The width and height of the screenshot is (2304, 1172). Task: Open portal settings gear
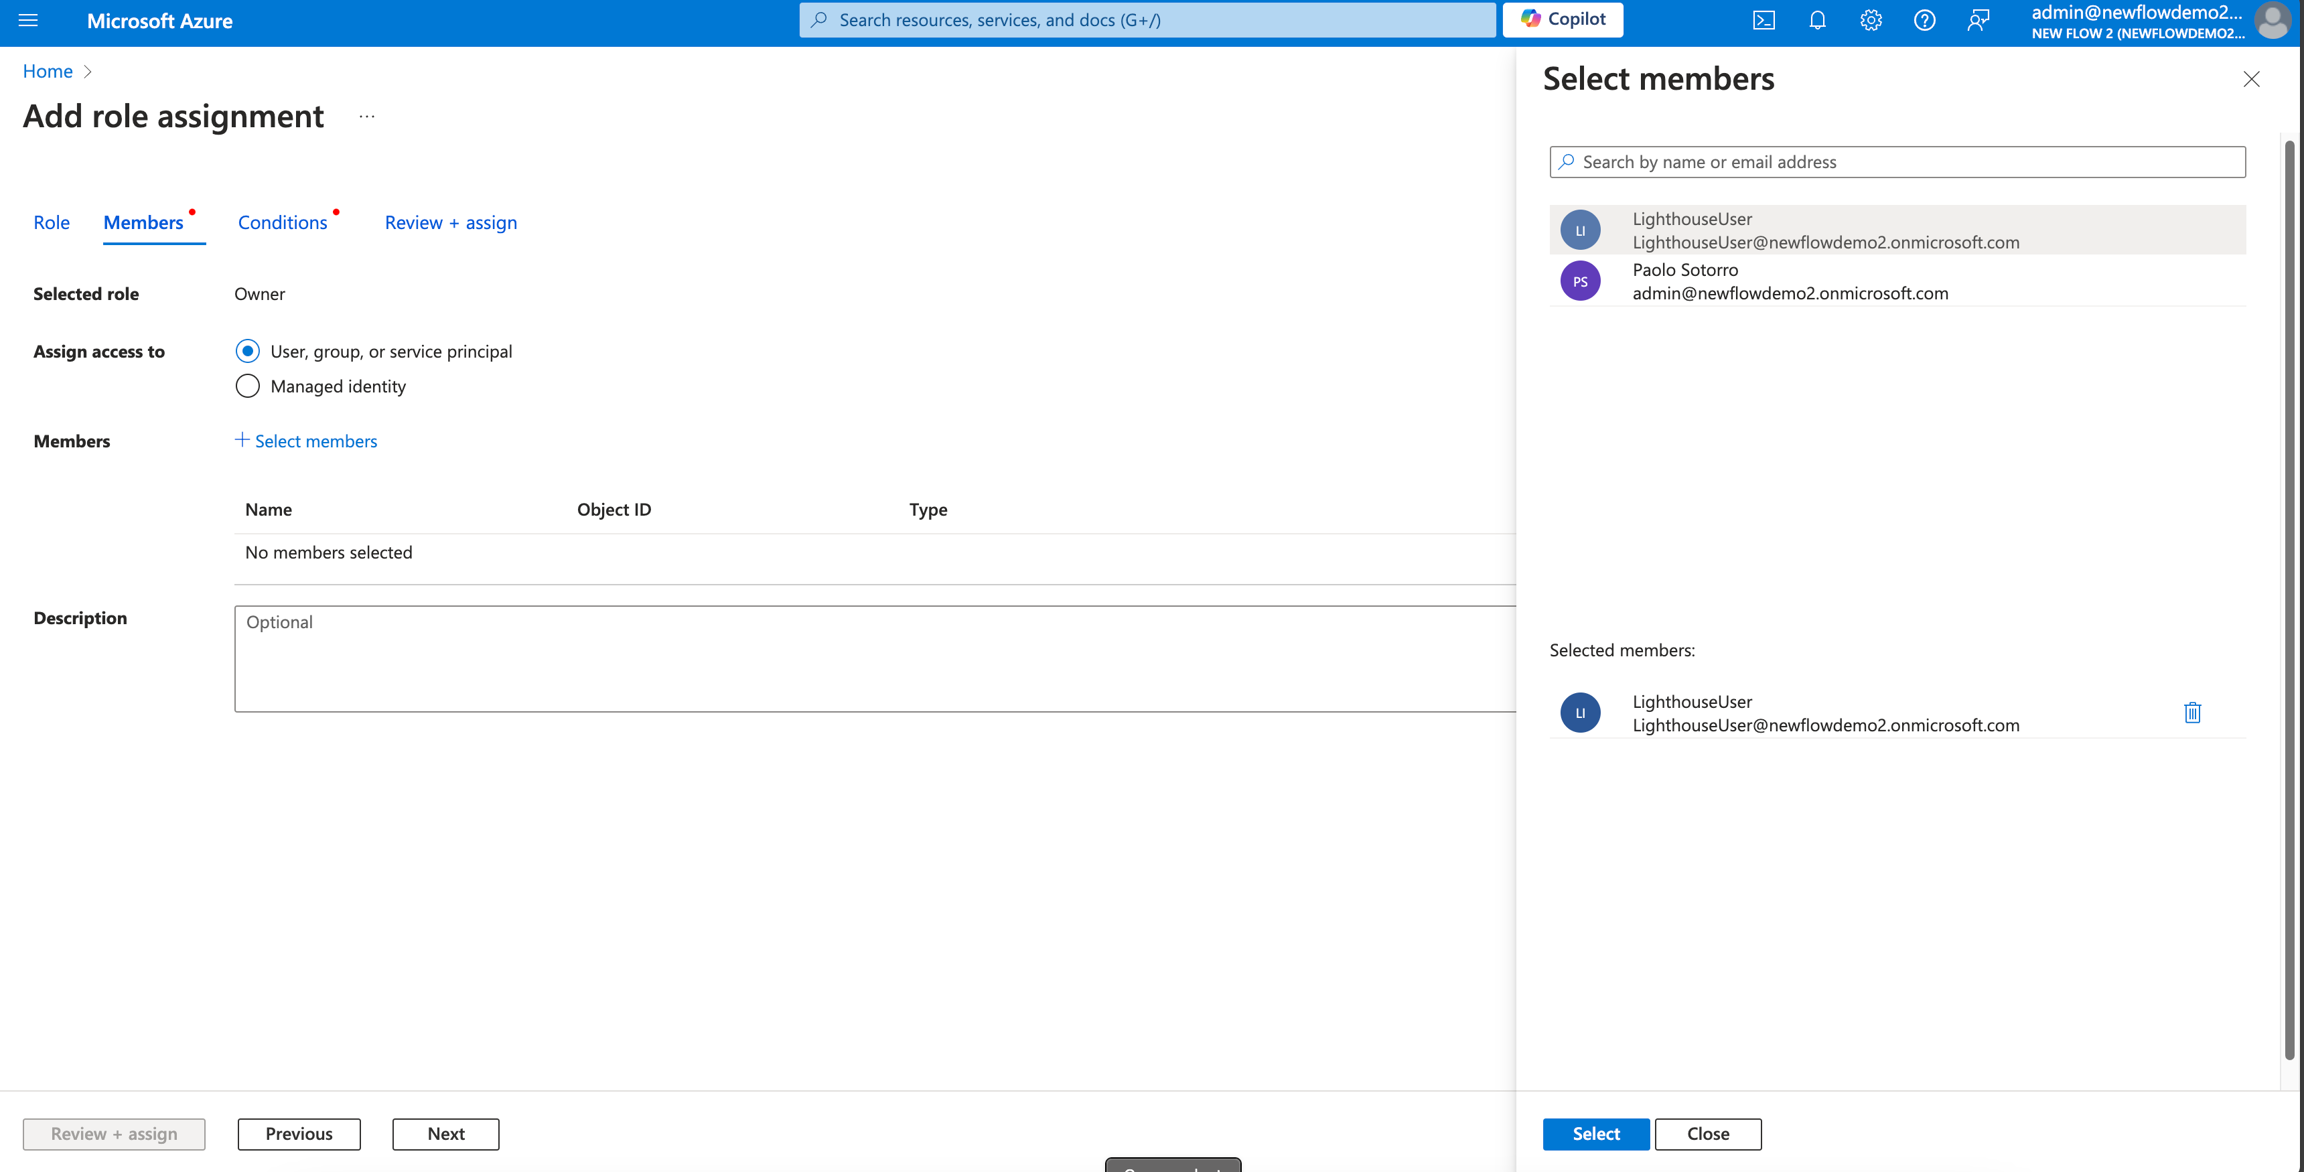[x=1870, y=20]
